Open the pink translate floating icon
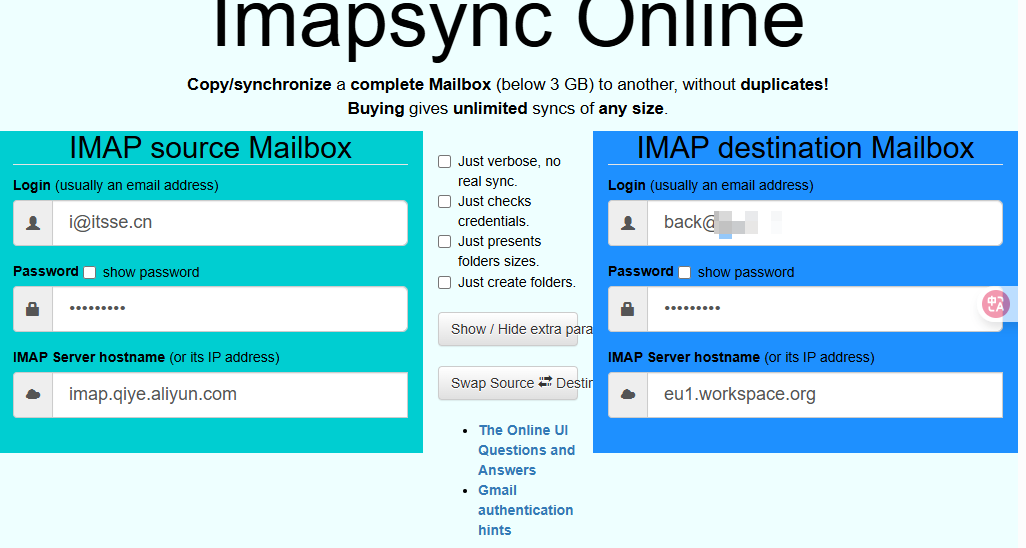This screenshot has height=548, width=1026. coord(996,304)
